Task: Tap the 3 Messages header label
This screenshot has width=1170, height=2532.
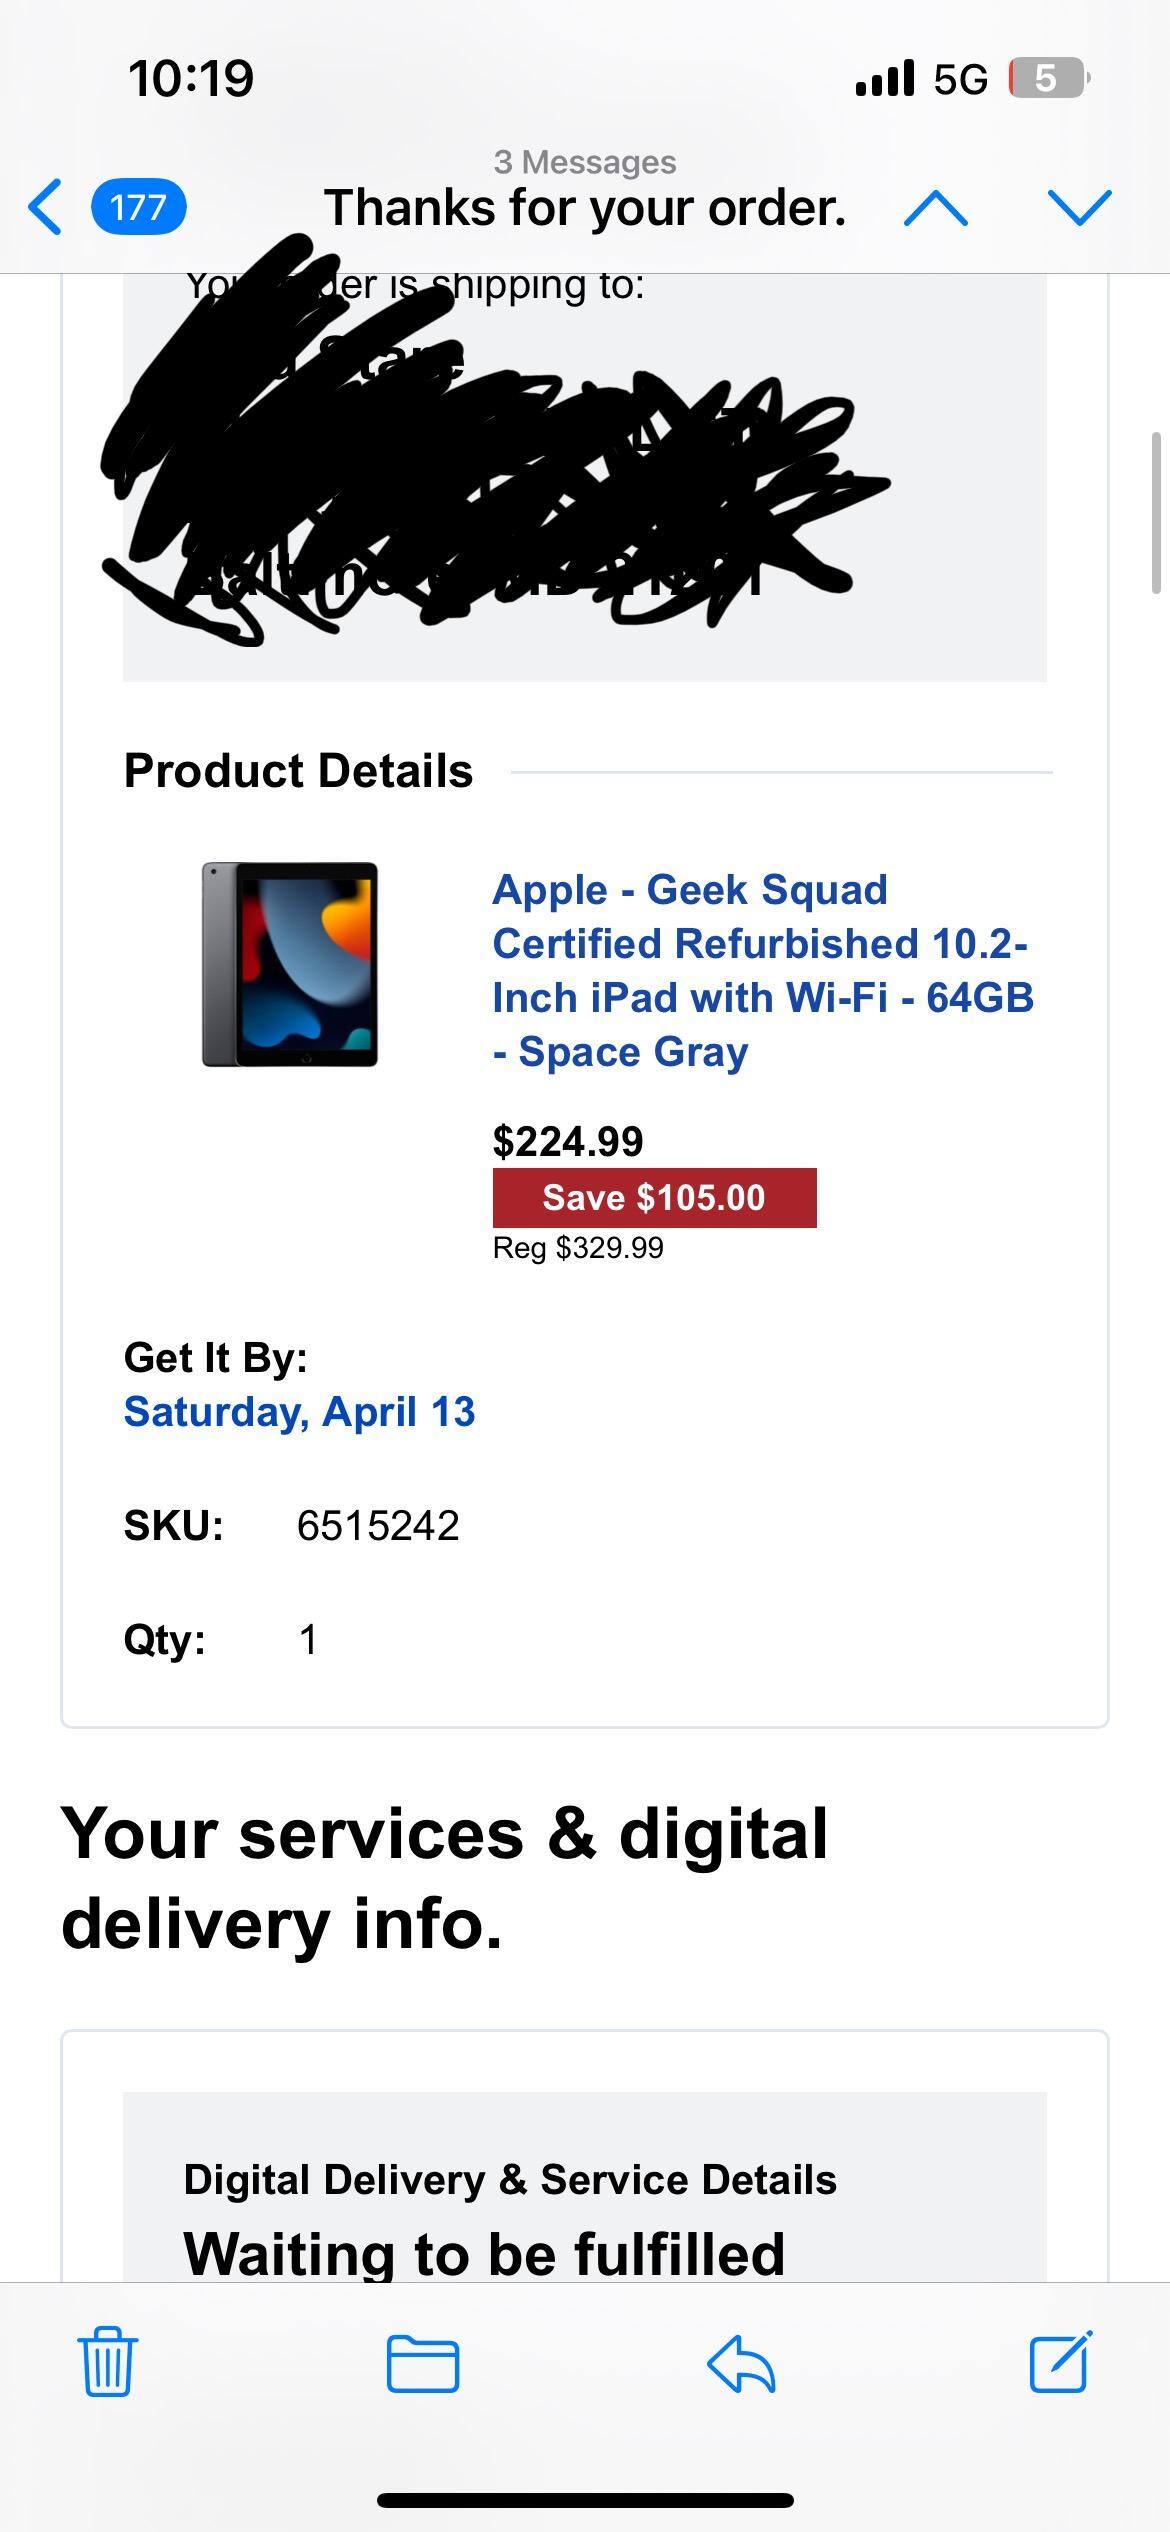Action: tap(585, 160)
